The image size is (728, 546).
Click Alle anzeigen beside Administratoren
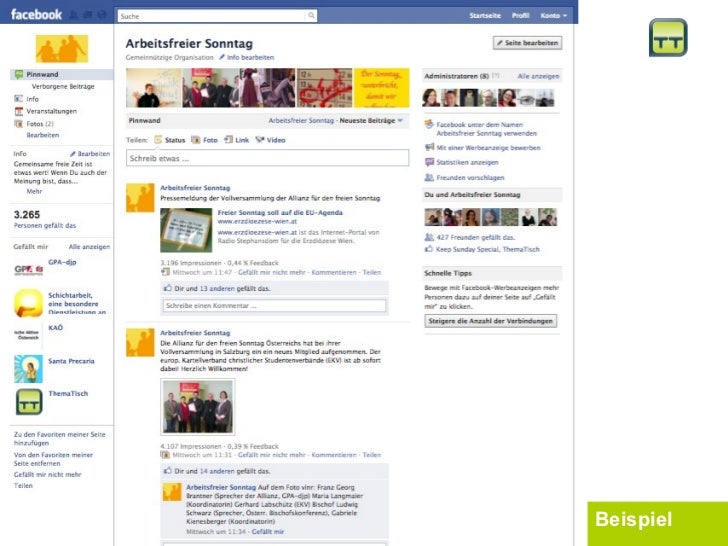[x=539, y=76]
